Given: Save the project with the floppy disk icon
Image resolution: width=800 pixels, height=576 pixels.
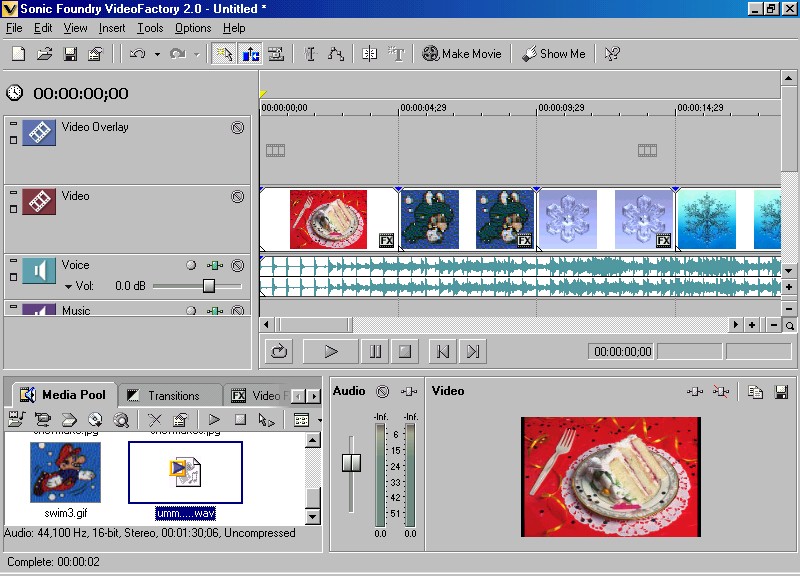Looking at the screenshot, I should coord(70,54).
